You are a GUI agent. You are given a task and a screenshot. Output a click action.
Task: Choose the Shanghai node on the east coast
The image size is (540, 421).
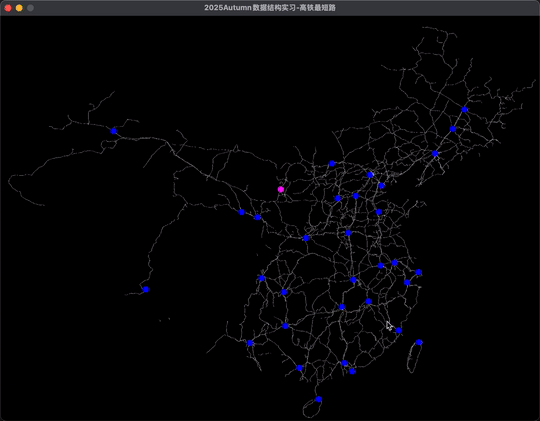pyautogui.click(x=419, y=272)
